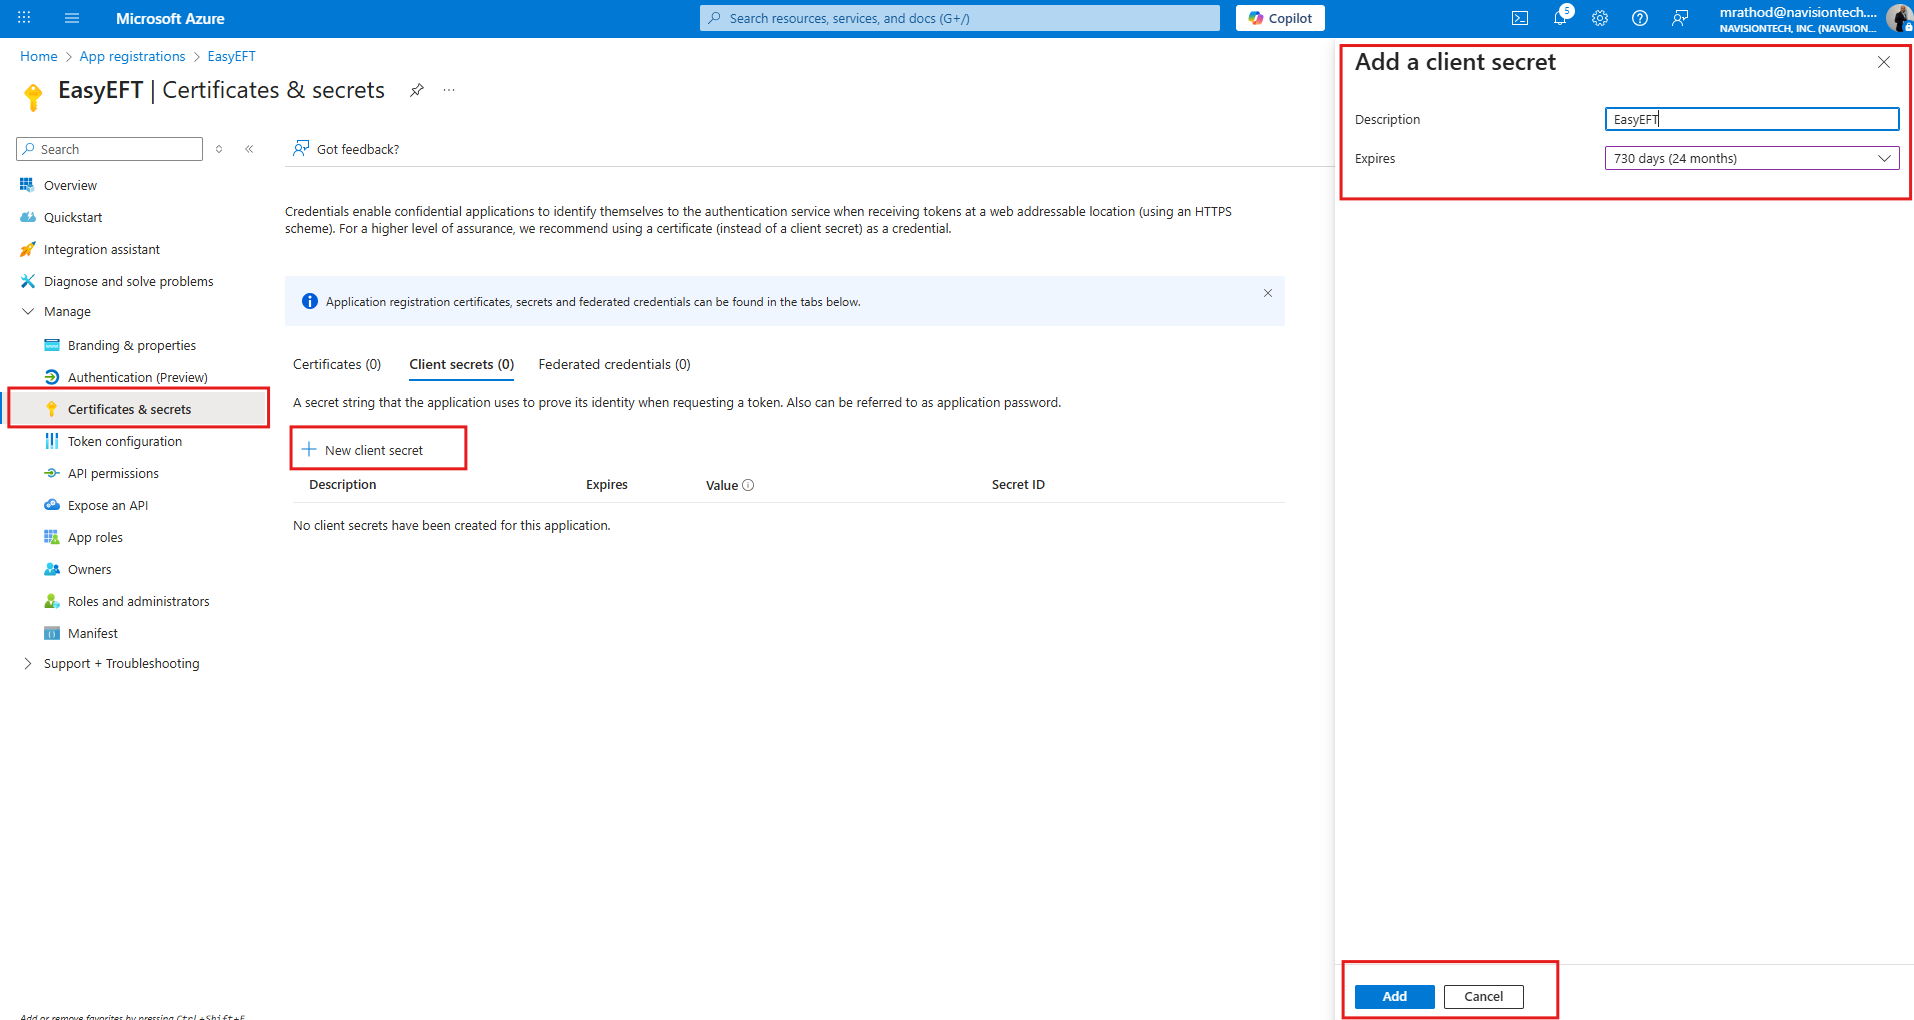1914x1020 pixels.
Task: Dismiss the blue information banner
Action: (x=1267, y=293)
